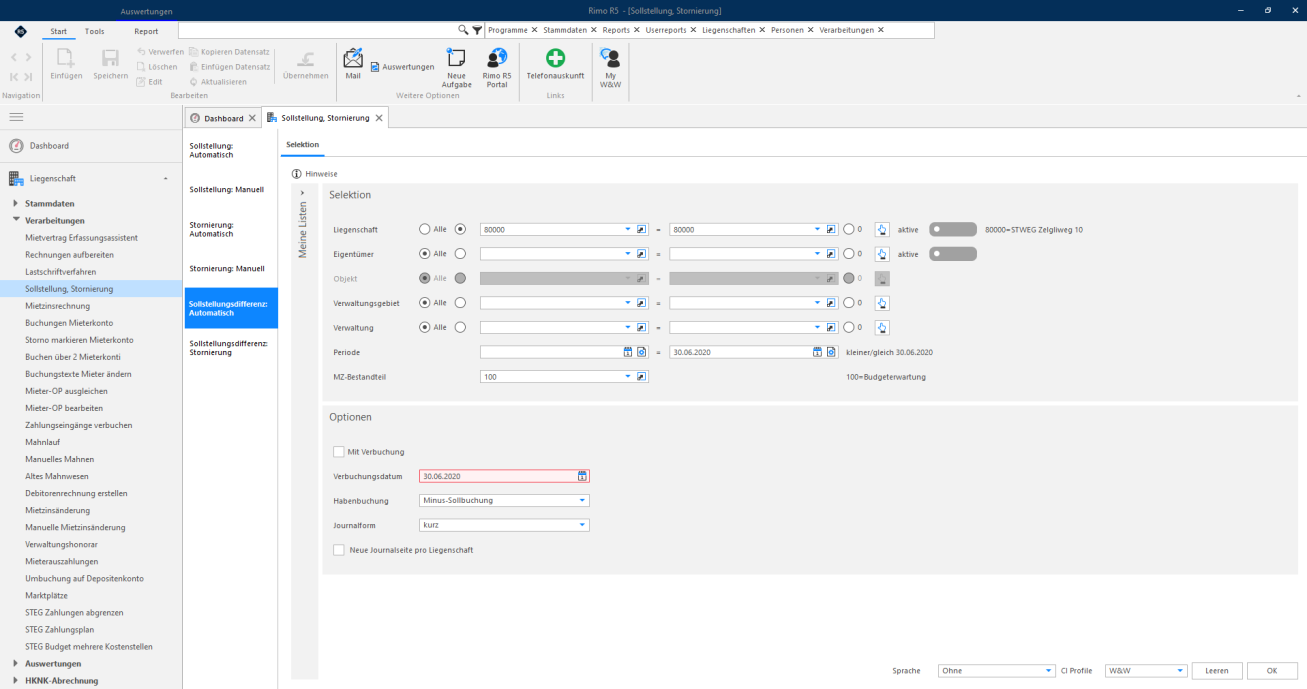
Task: Select the Alle radio for Verwaltungsgebiet
Action: click(425, 303)
